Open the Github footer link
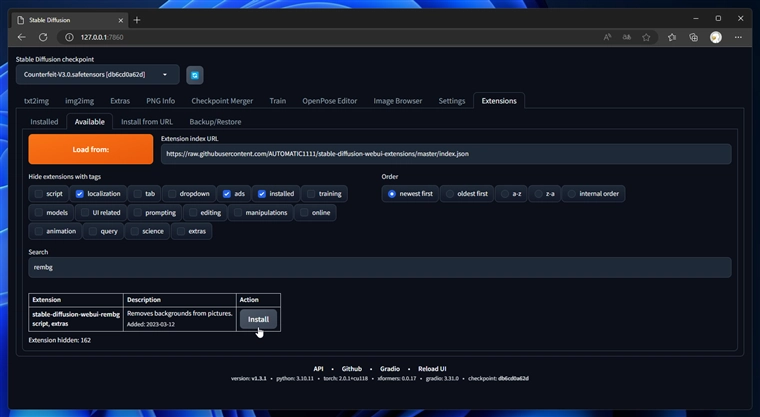This screenshot has height=417, width=760. pyautogui.click(x=351, y=369)
